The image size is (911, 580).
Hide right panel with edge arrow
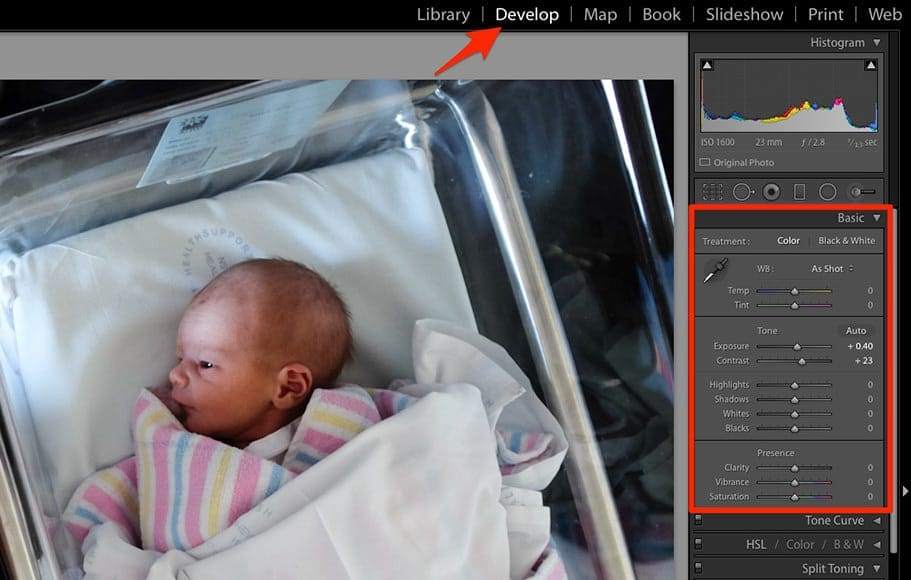click(x=905, y=491)
